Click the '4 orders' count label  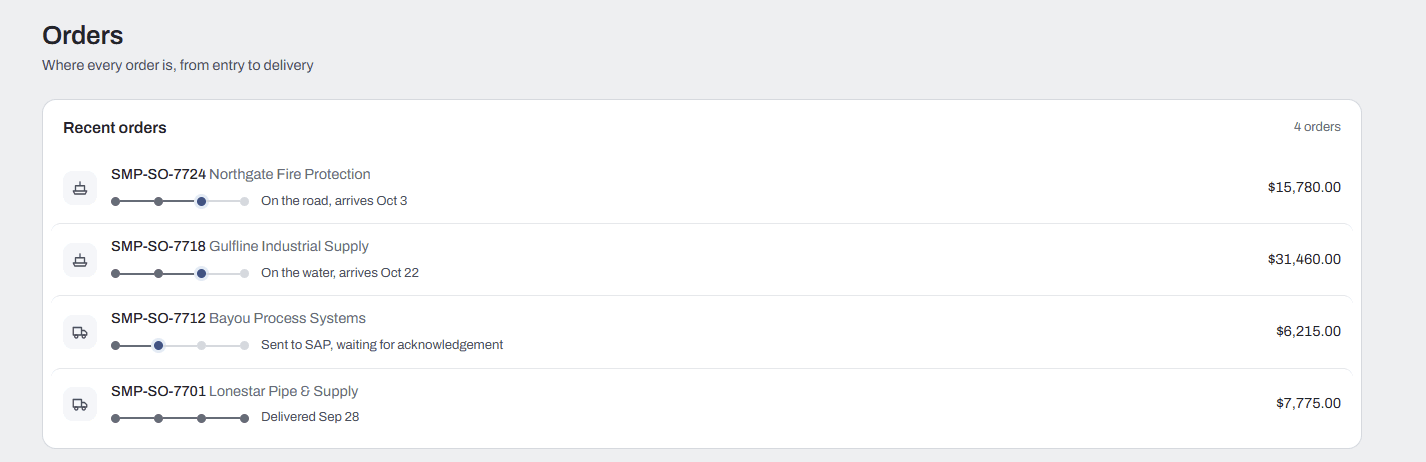coord(1317,127)
